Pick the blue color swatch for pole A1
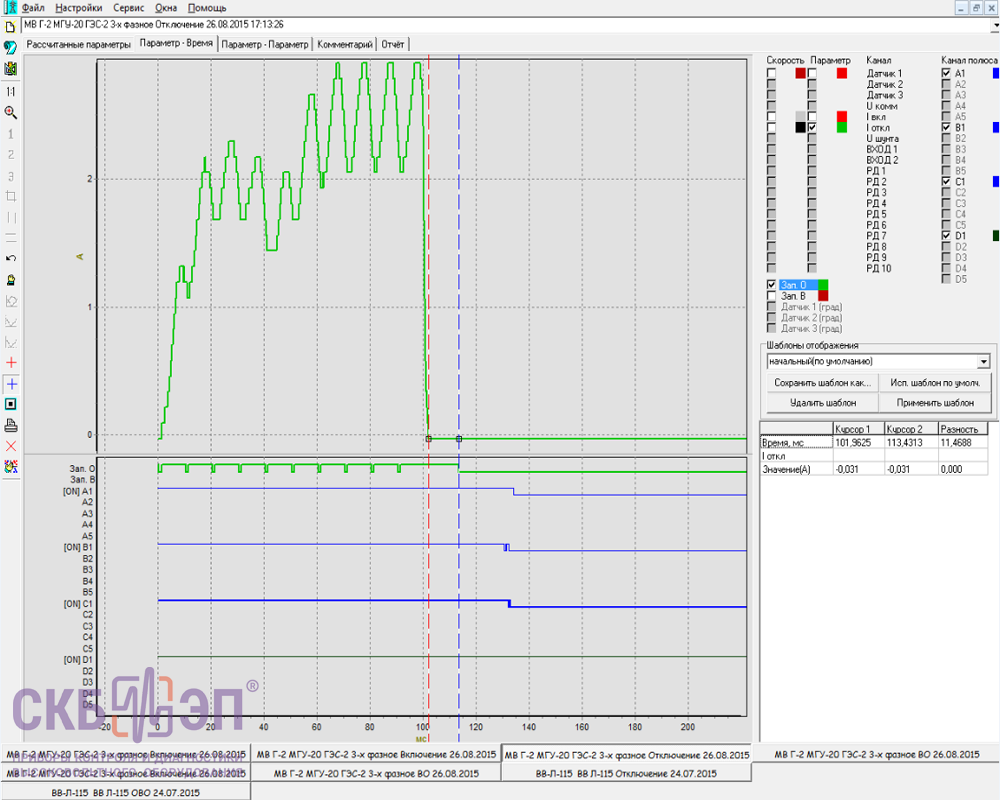Viewport: 1000px width, 800px height. point(996,73)
